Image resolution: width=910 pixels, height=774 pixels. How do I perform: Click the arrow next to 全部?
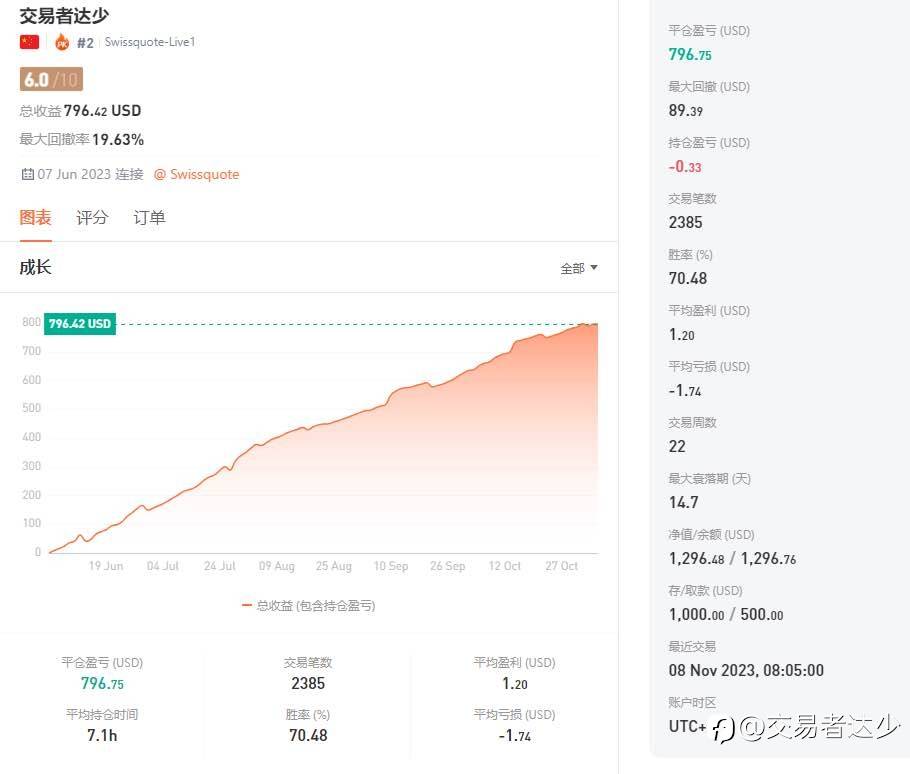point(594,268)
